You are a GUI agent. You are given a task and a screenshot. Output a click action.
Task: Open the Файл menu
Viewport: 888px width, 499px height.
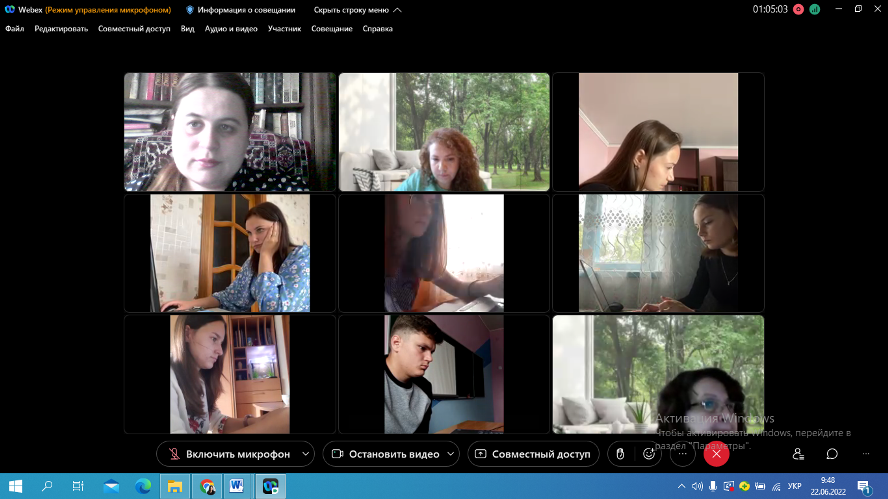click(x=15, y=28)
